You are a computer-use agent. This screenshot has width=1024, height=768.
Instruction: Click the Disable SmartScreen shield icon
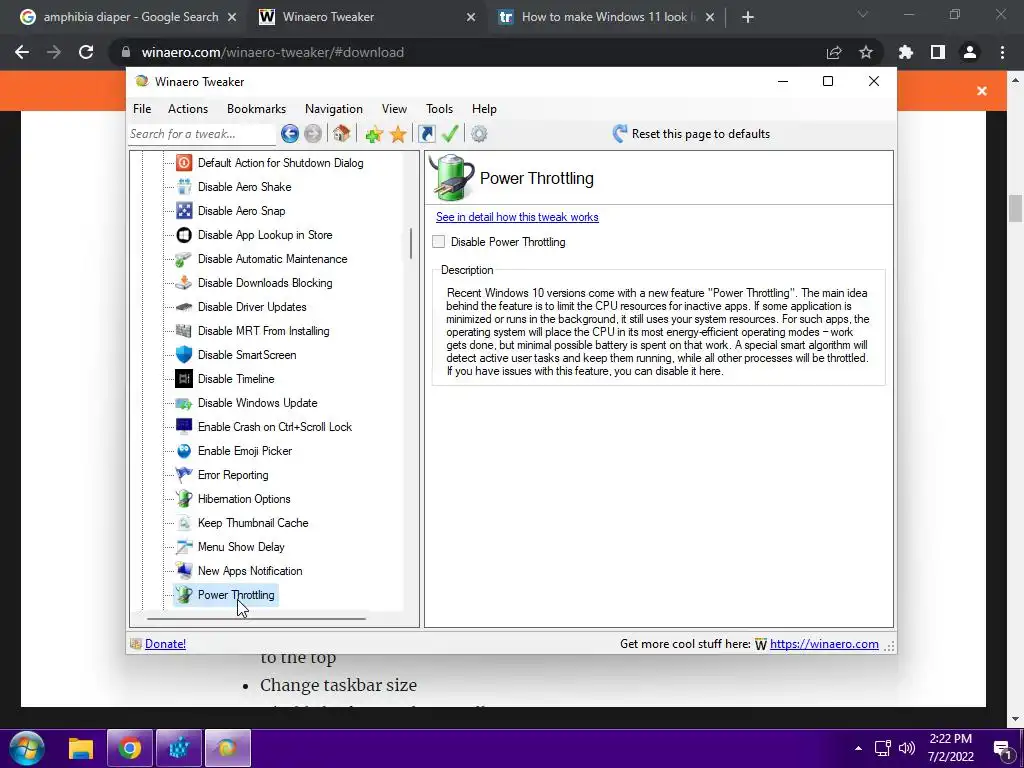(x=184, y=355)
